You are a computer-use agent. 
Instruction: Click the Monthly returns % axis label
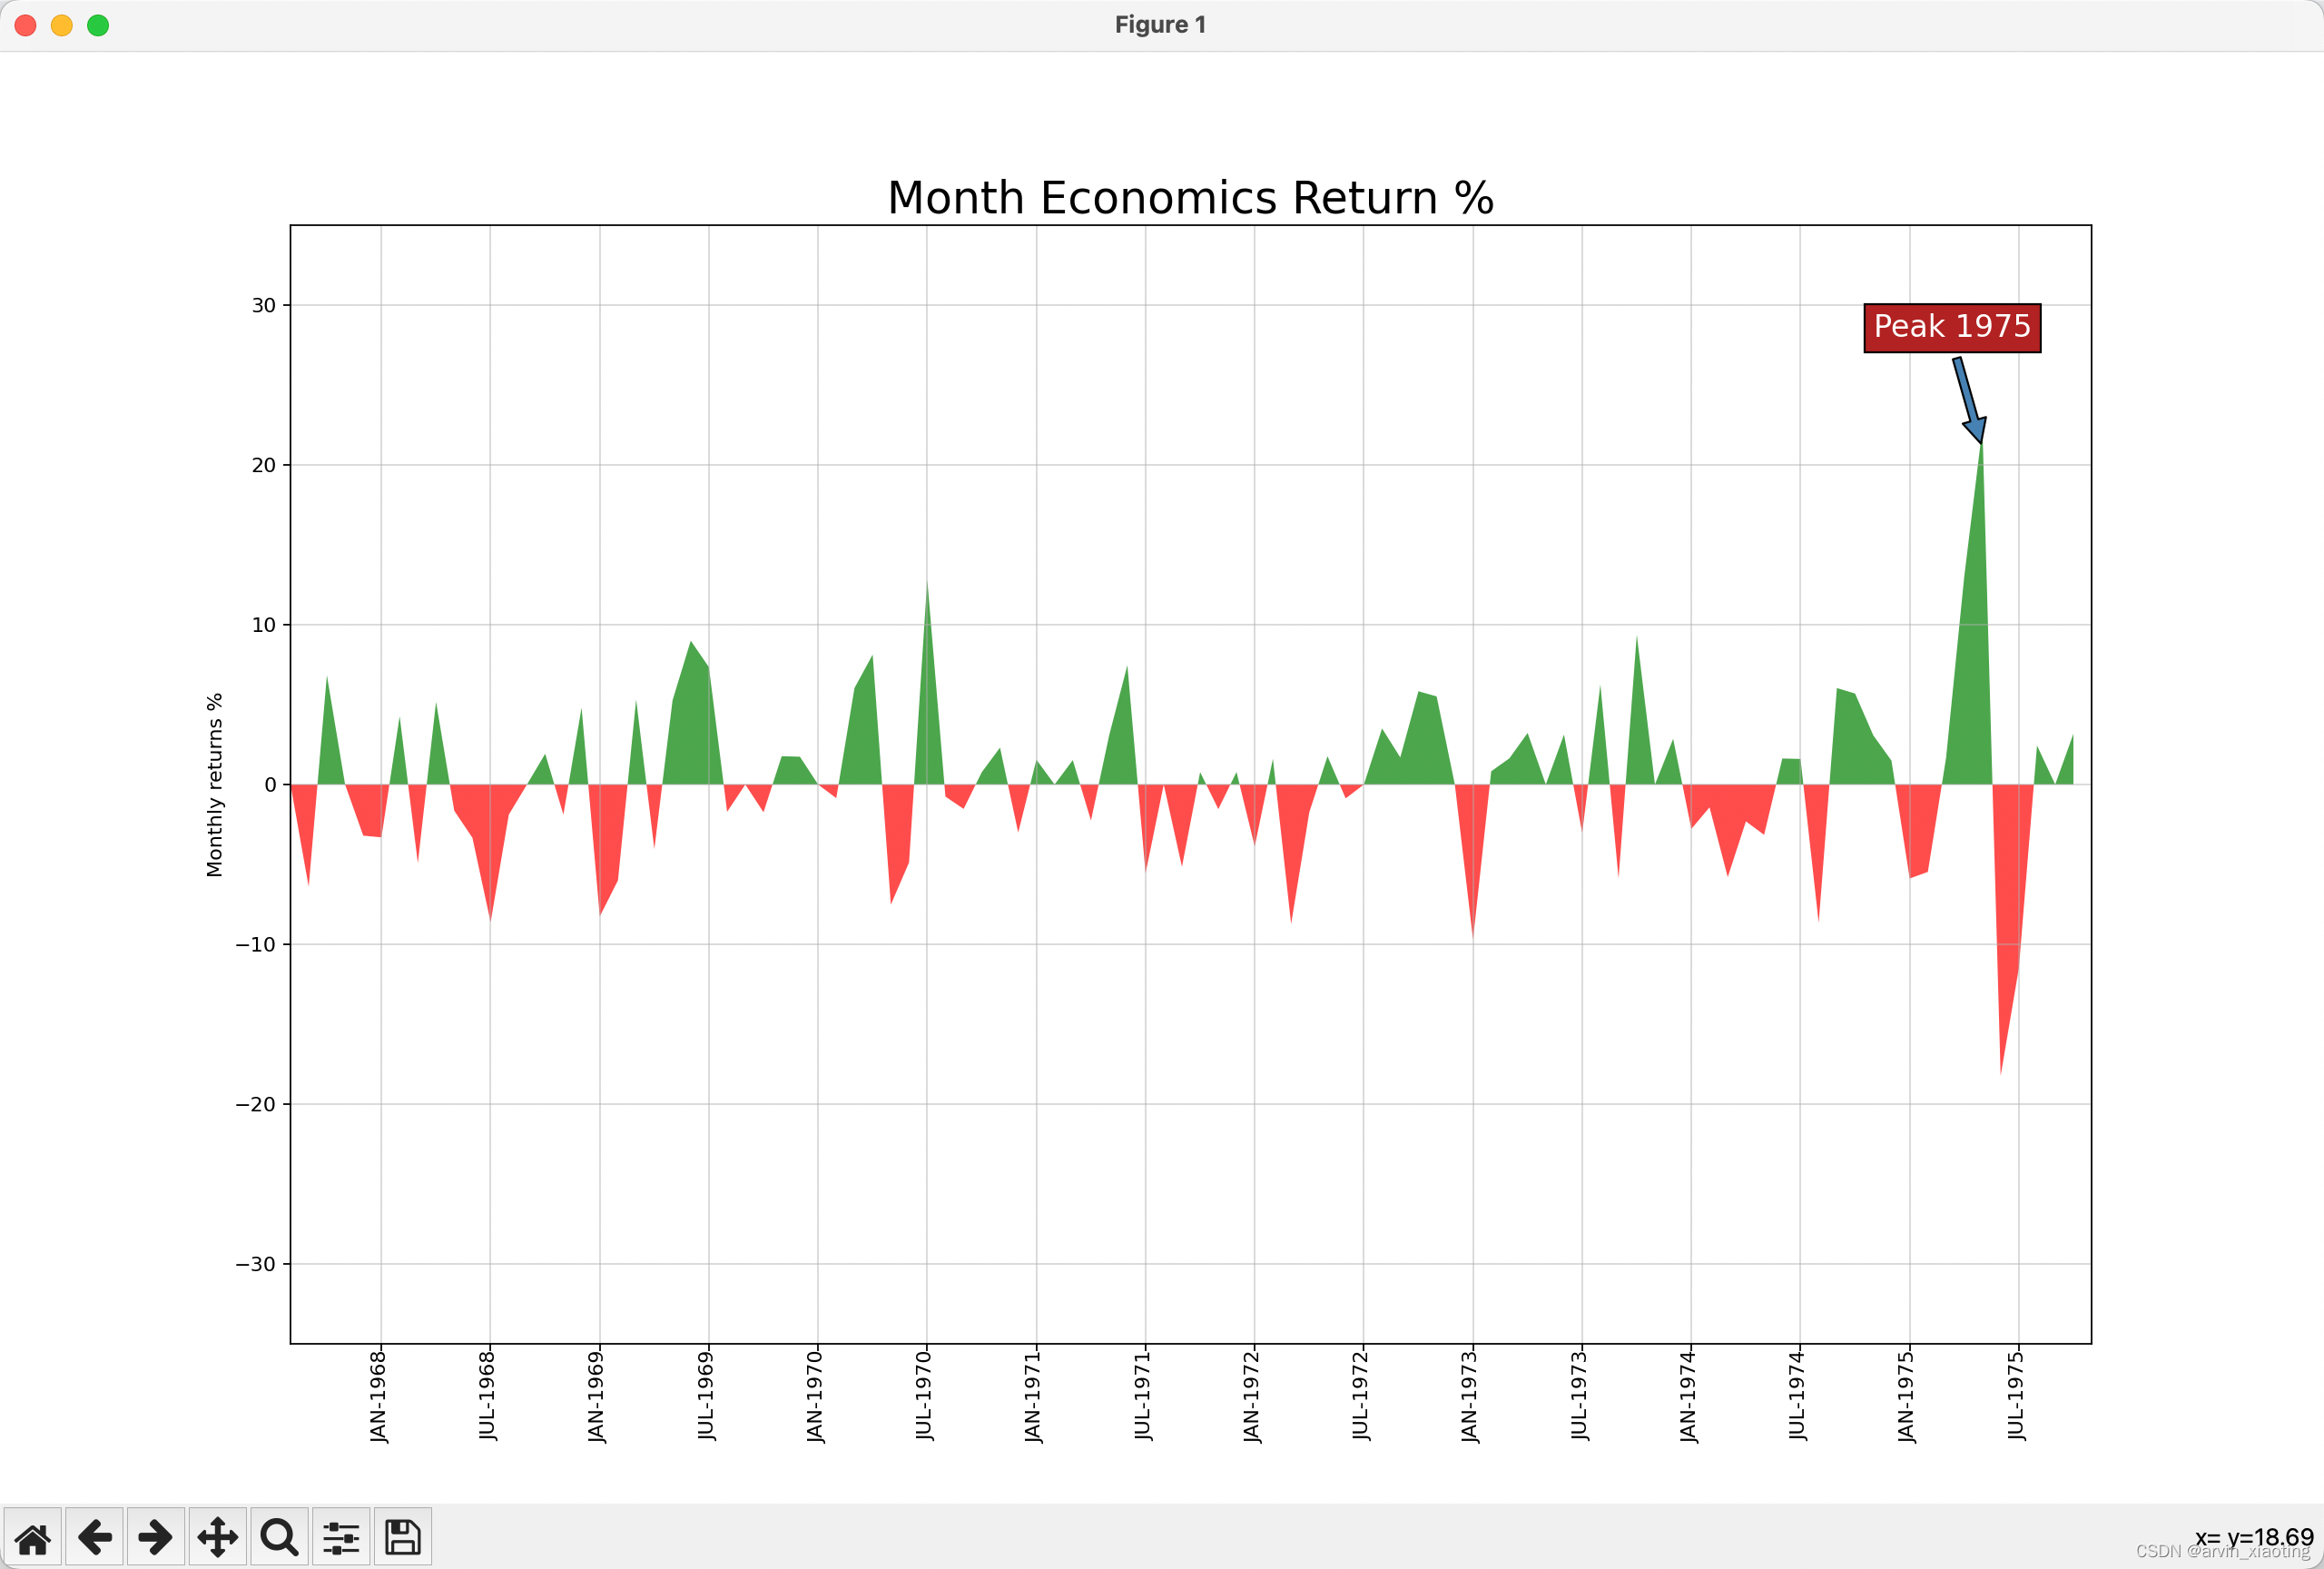[214, 785]
